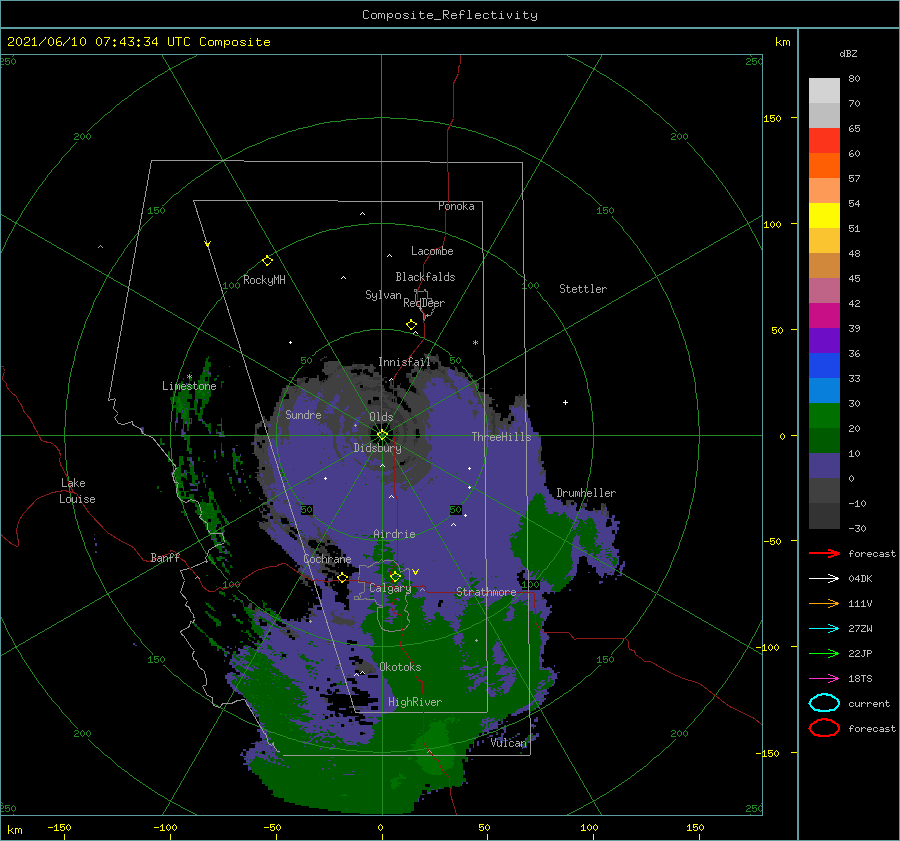
Task: Click the cyan 27ZW arrow legend icon
Action: [824, 629]
